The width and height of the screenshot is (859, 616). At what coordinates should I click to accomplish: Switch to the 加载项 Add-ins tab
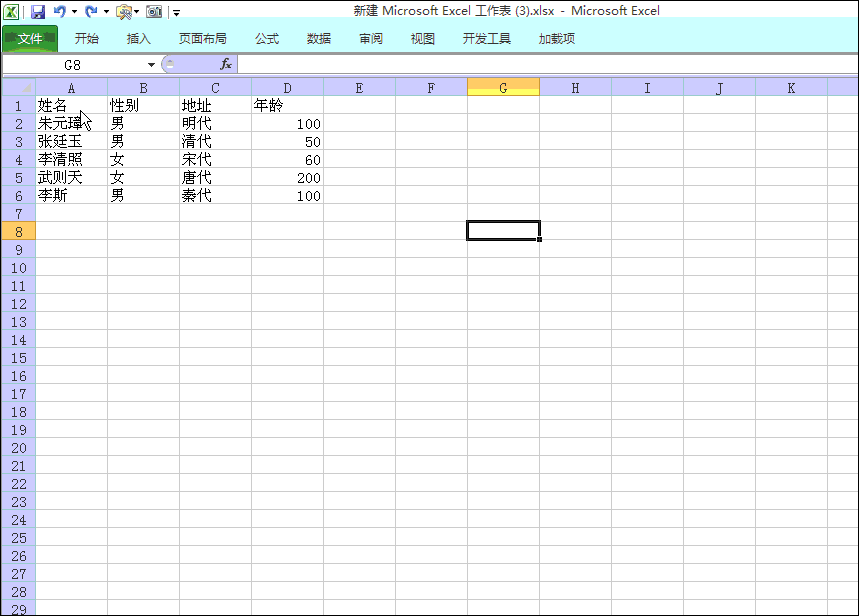pyautogui.click(x=557, y=38)
